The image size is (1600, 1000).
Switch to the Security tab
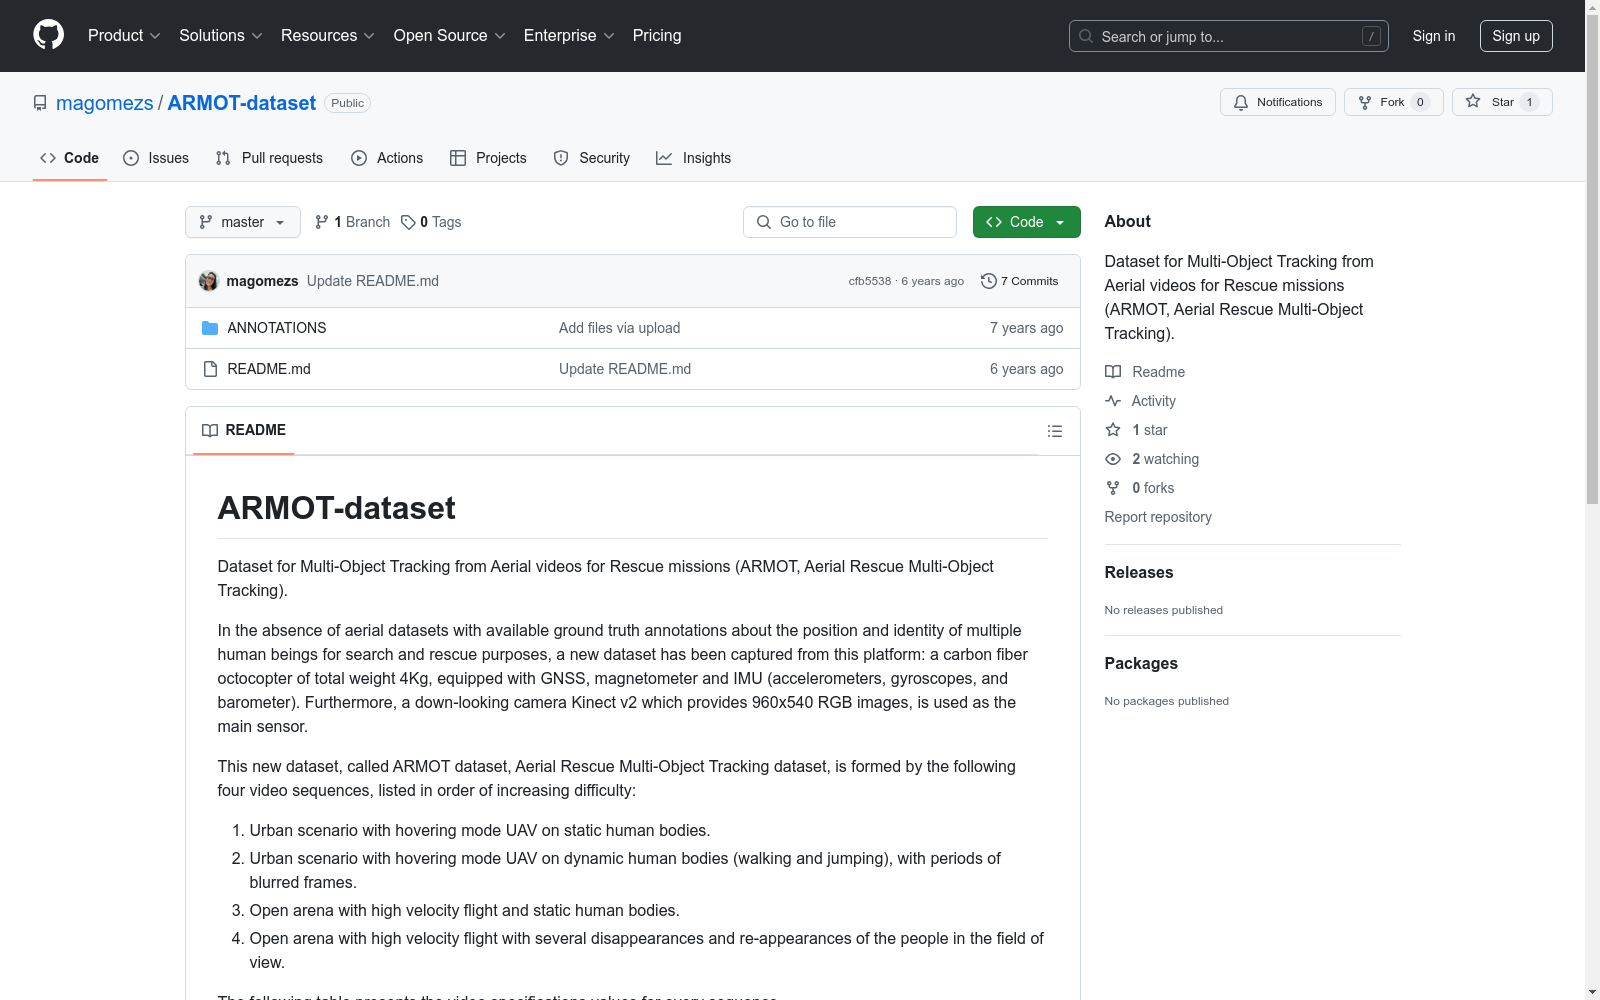pyautogui.click(x=592, y=158)
